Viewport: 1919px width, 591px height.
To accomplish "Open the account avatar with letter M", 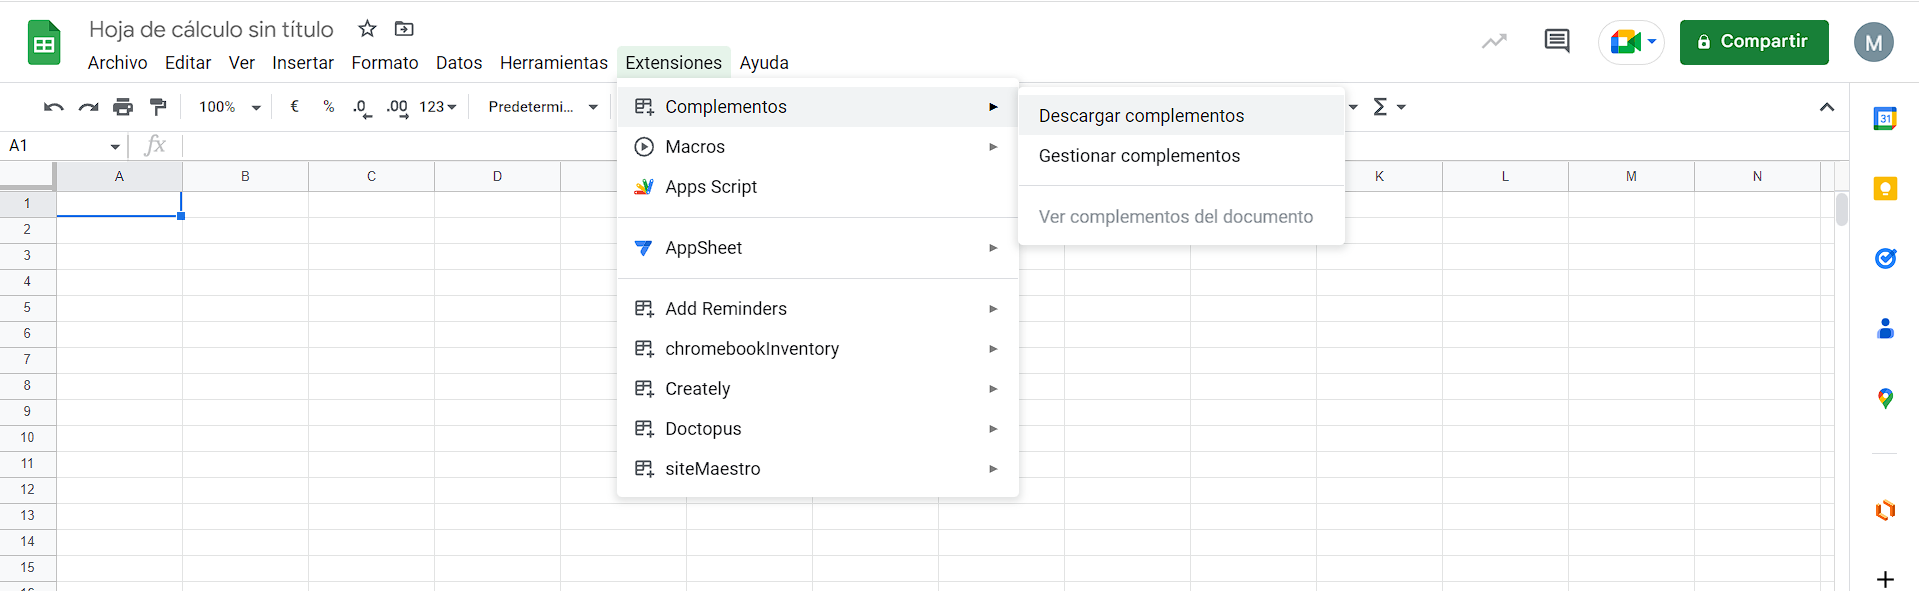I will pos(1874,42).
